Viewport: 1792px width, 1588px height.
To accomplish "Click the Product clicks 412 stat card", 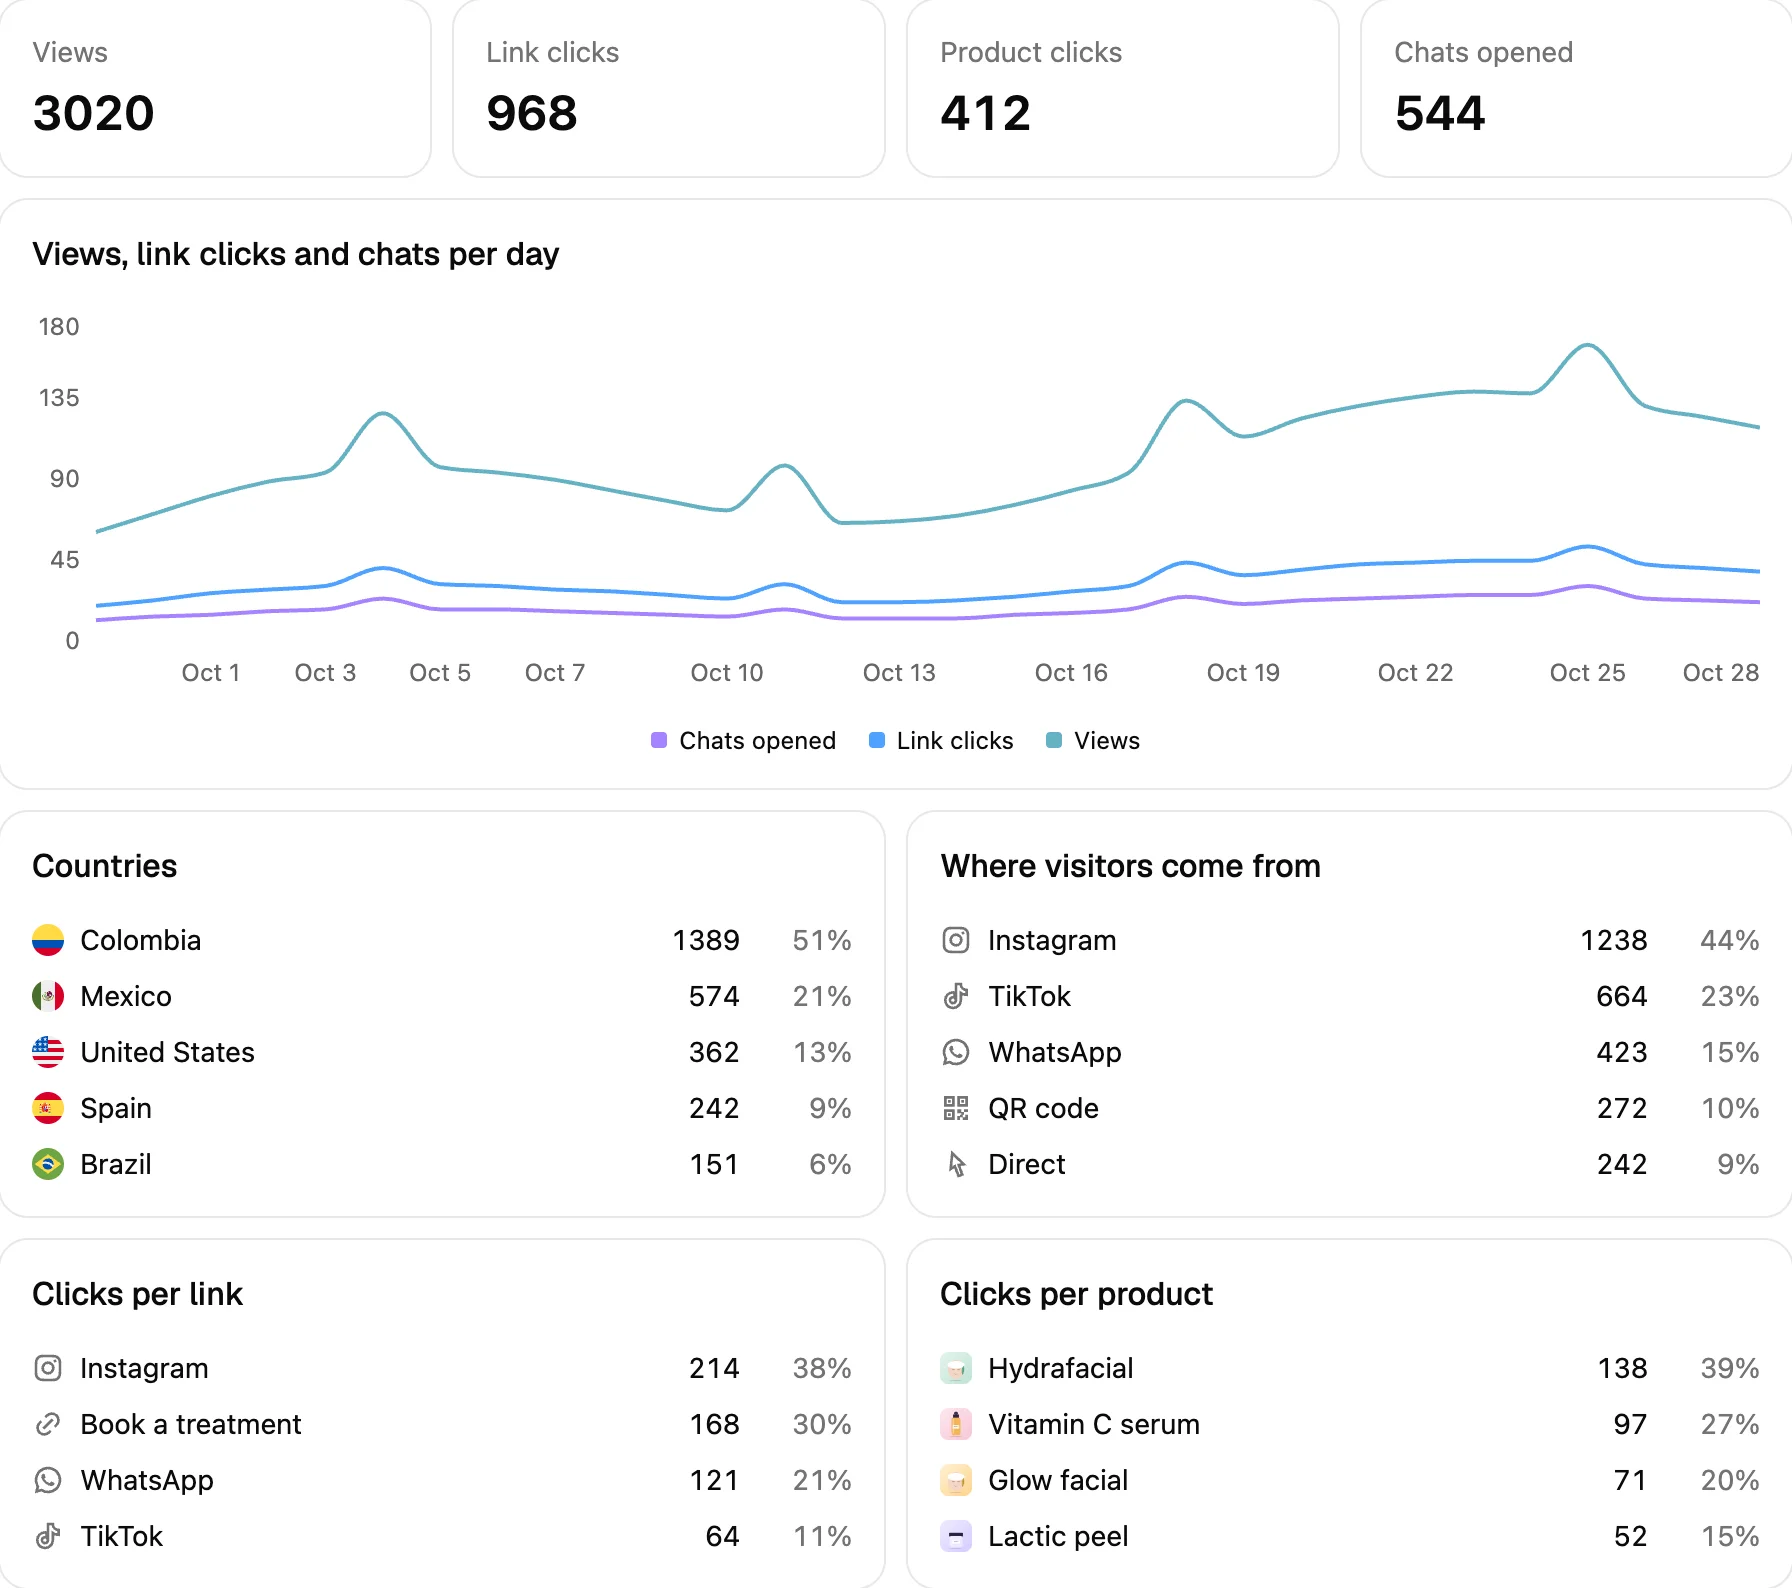I will [1123, 88].
